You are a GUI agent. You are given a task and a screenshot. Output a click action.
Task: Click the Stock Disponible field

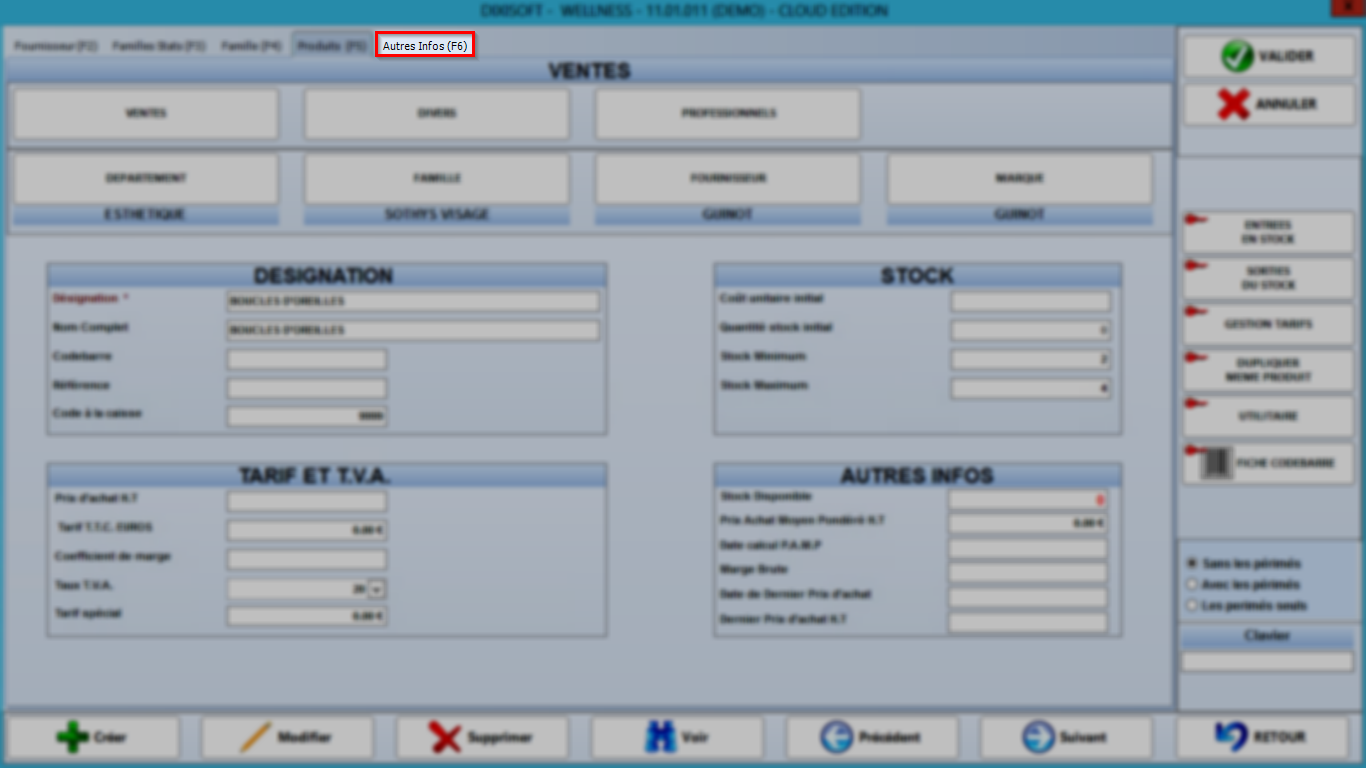click(x=1028, y=499)
